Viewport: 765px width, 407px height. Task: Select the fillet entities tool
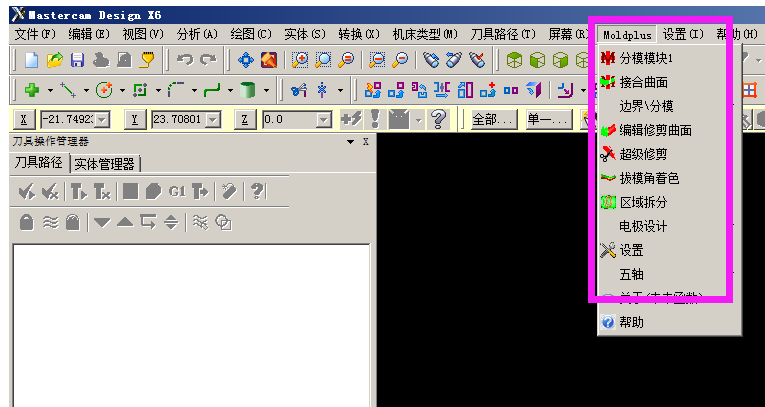tap(176, 90)
